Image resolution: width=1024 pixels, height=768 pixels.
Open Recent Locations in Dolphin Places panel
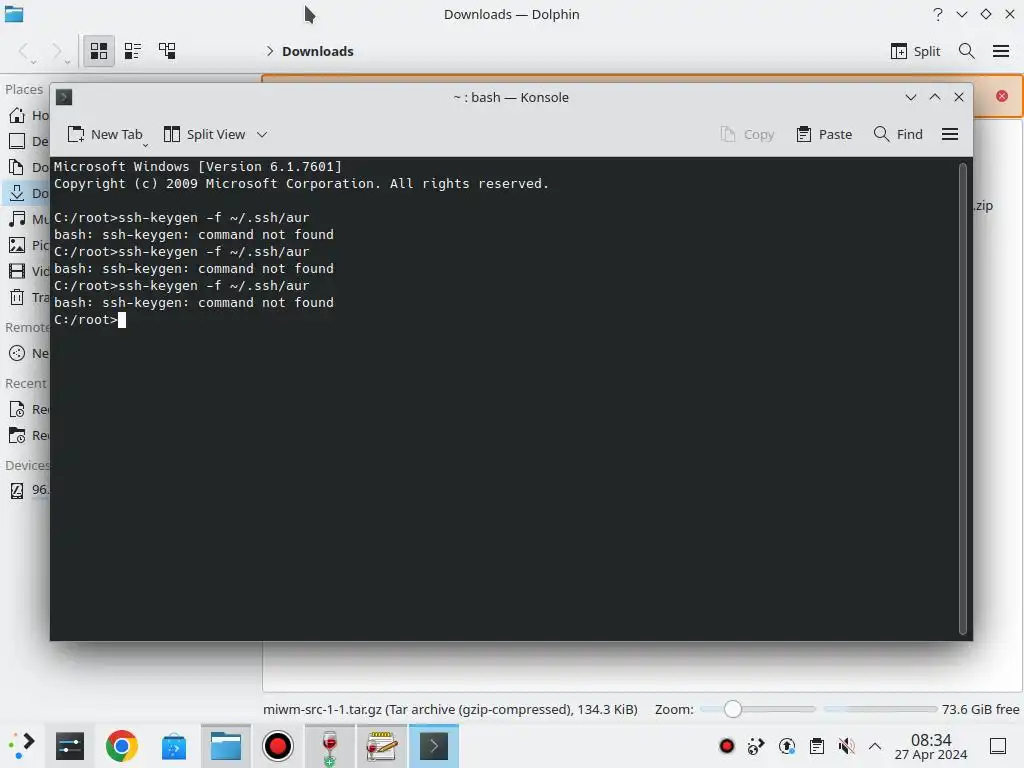[28, 435]
